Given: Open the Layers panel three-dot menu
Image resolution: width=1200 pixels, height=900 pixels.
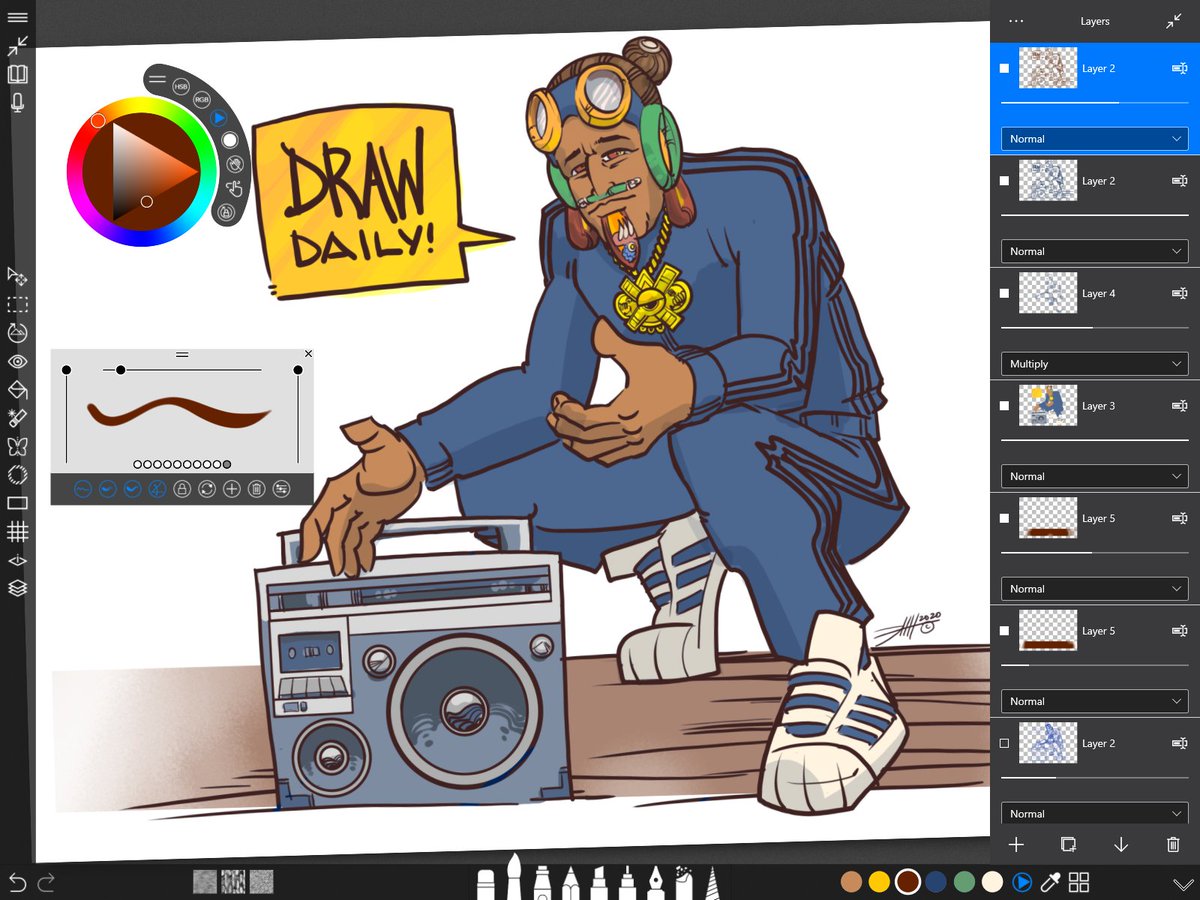Looking at the screenshot, I should [x=1016, y=21].
